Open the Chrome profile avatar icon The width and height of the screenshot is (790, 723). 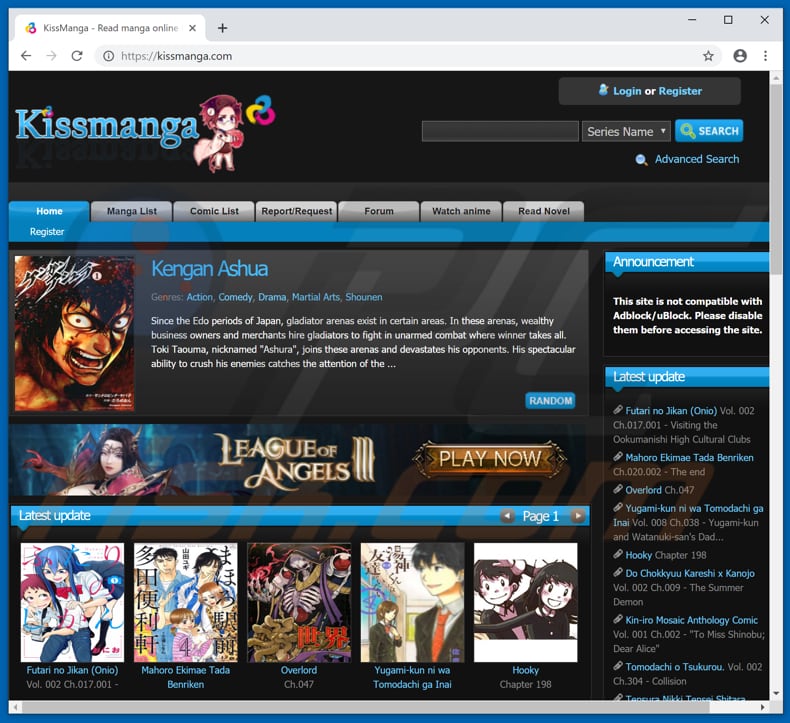[740, 56]
